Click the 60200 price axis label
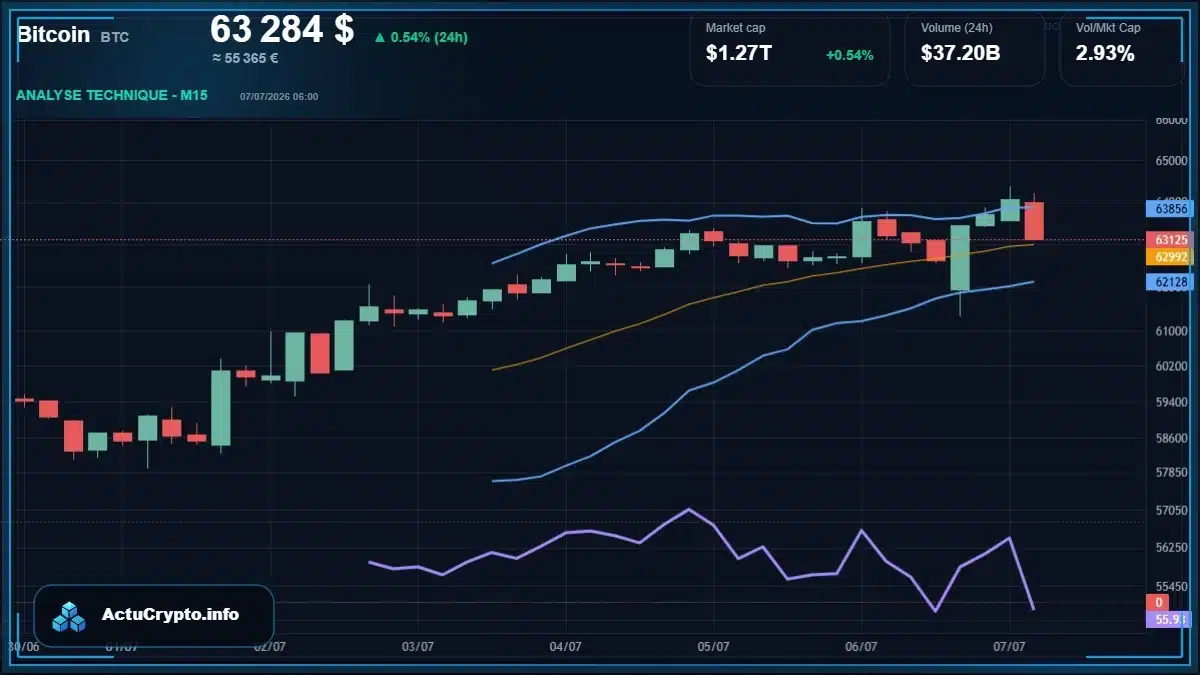The image size is (1200, 675). coord(1171,367)
